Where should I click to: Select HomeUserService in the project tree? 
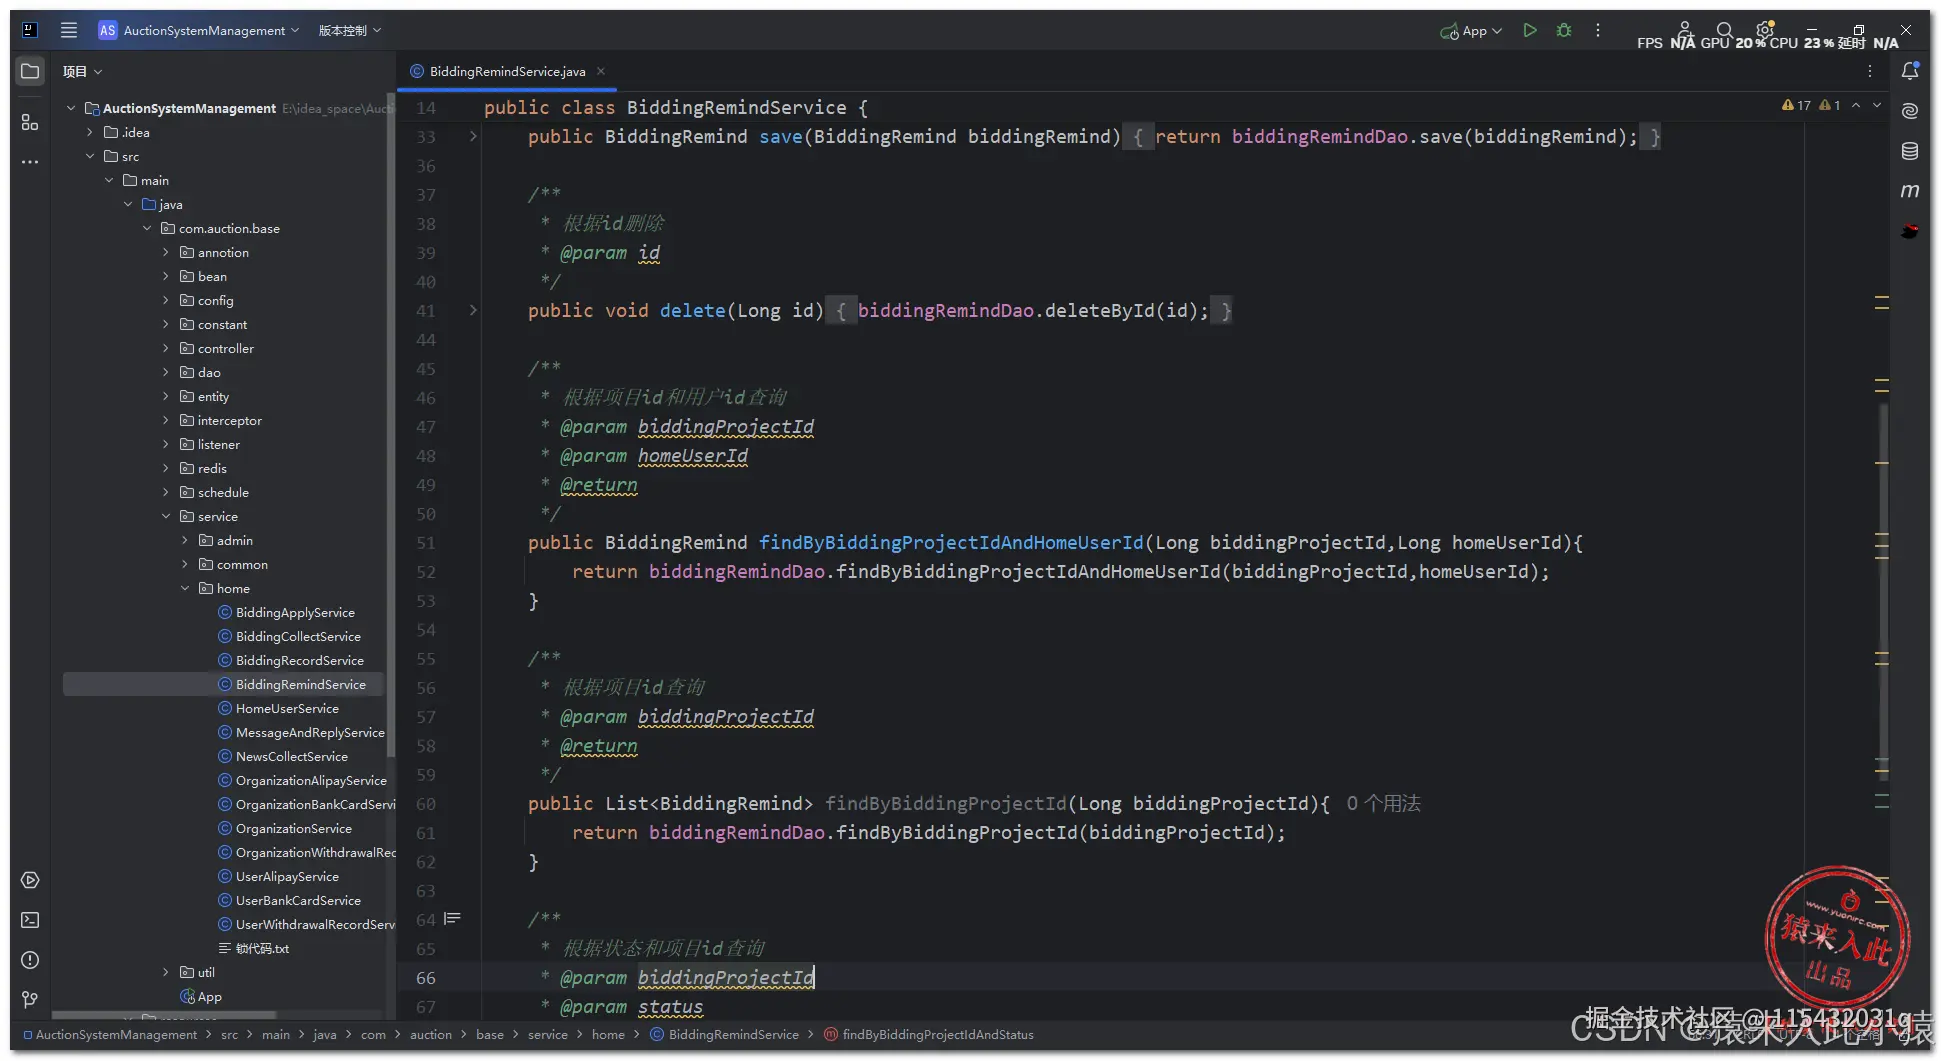coord(287,708)
